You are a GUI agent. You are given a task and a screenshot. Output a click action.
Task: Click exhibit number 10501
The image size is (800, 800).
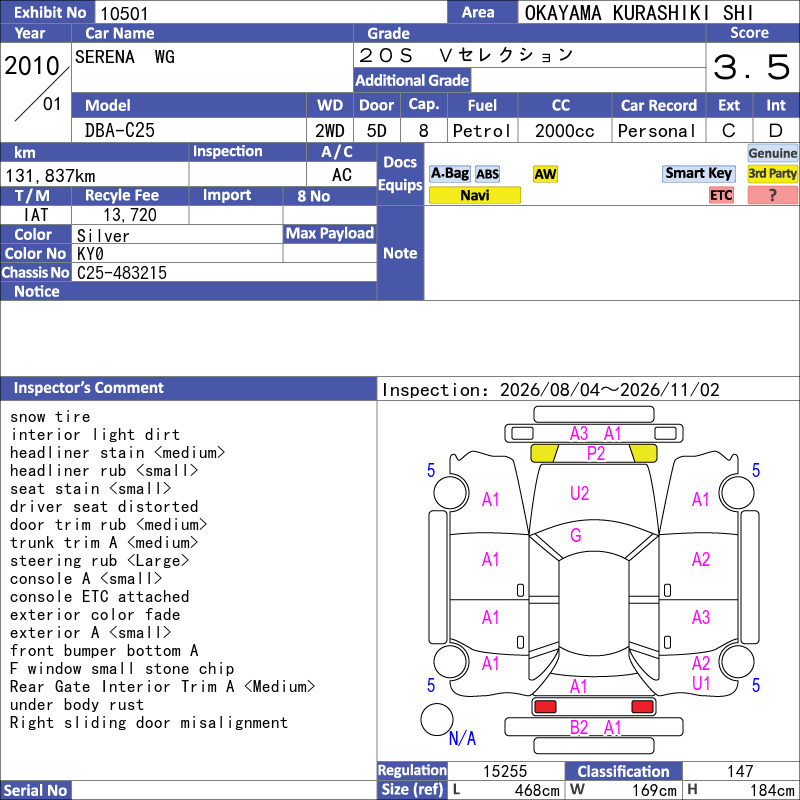tap(124, 13)
